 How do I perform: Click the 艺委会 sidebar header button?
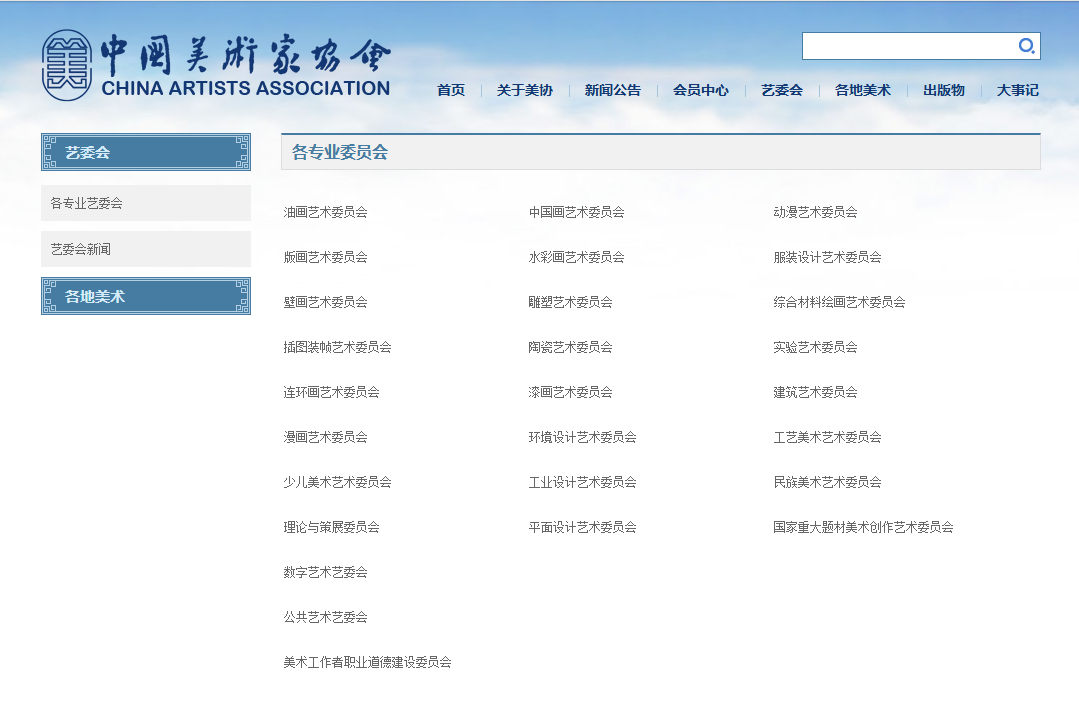146,152
